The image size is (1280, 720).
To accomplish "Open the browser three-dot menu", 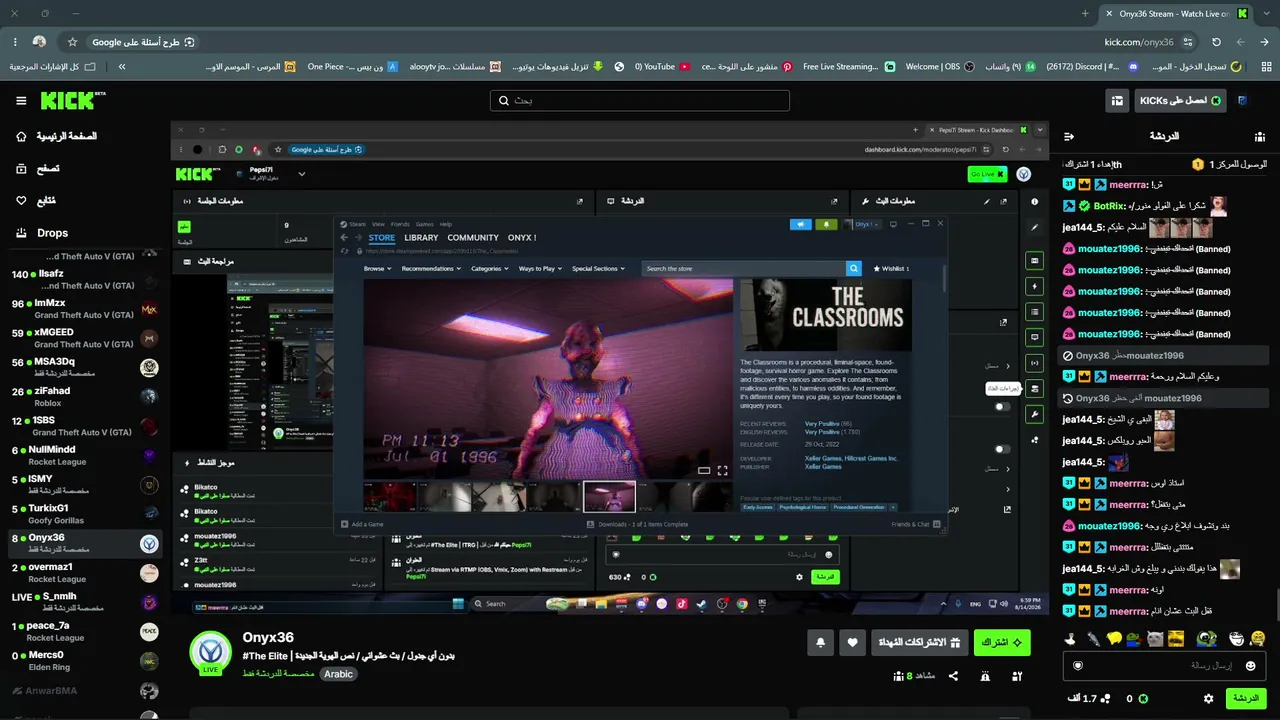I will coord(15,42).
